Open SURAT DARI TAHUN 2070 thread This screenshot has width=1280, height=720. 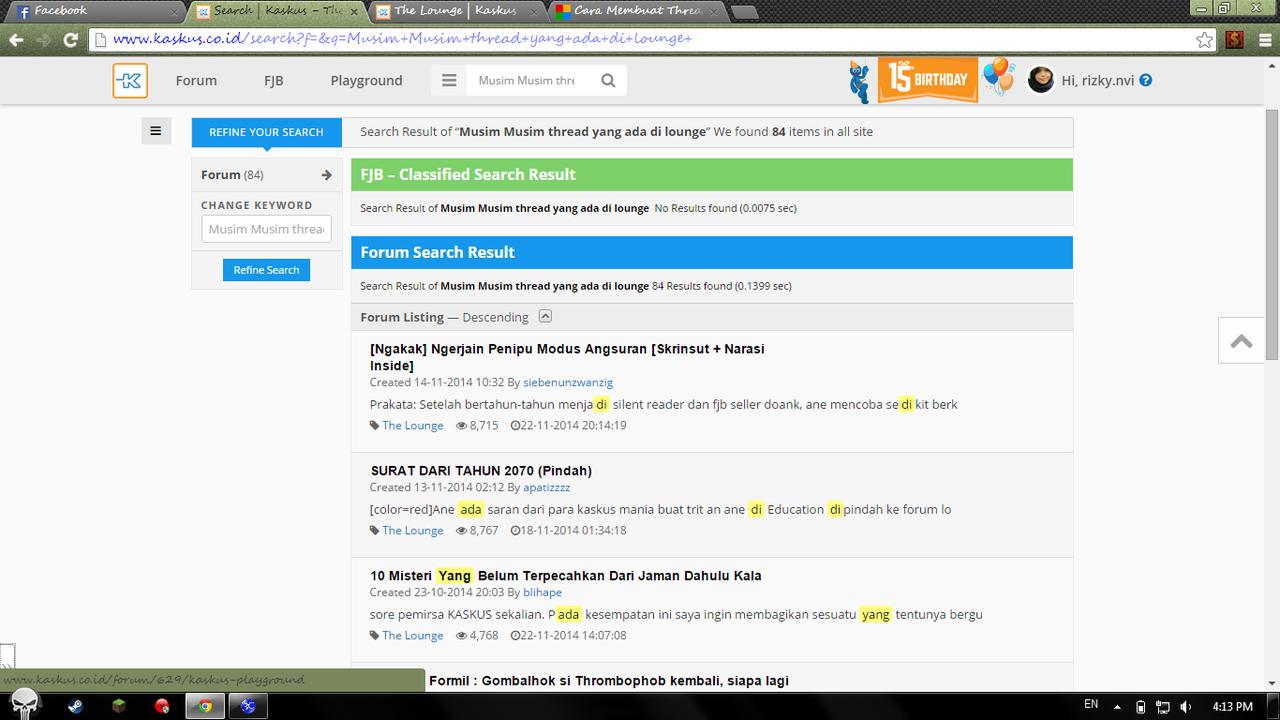click(481, 471)
